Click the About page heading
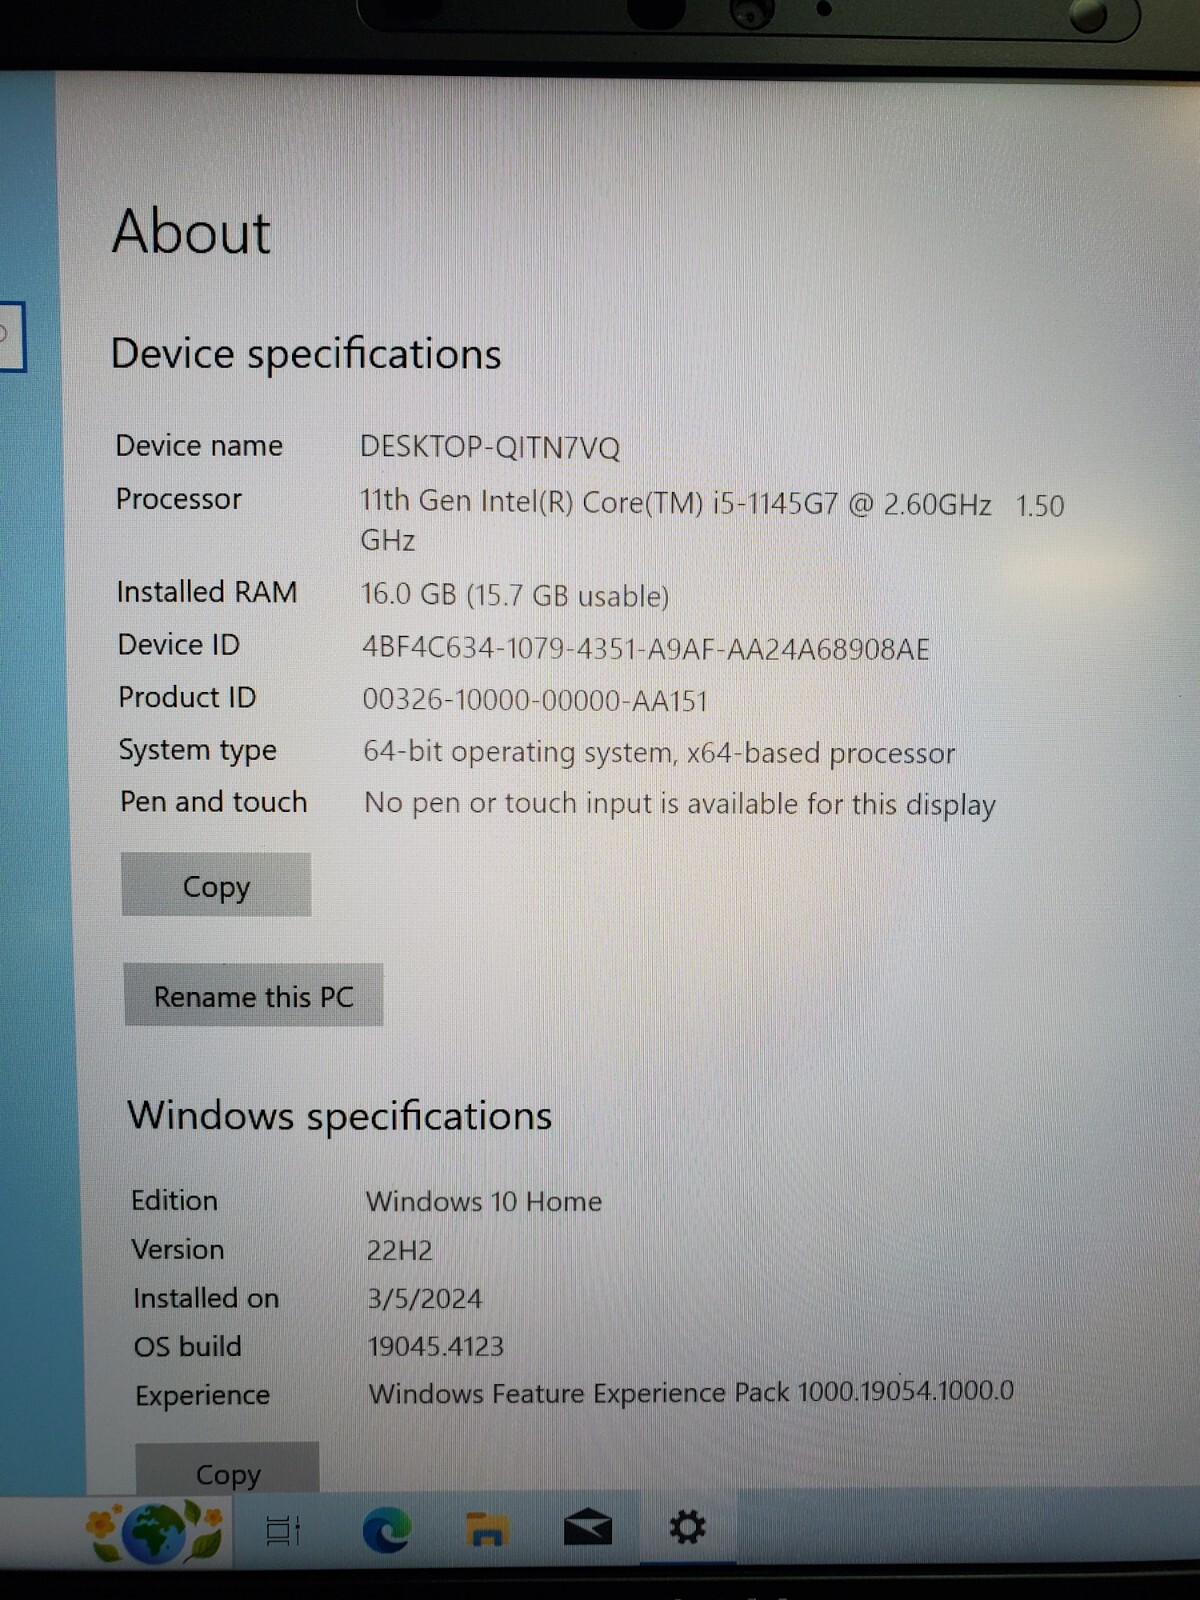The width and height of the screenshot is (1200, 1600). coord(191,232)
